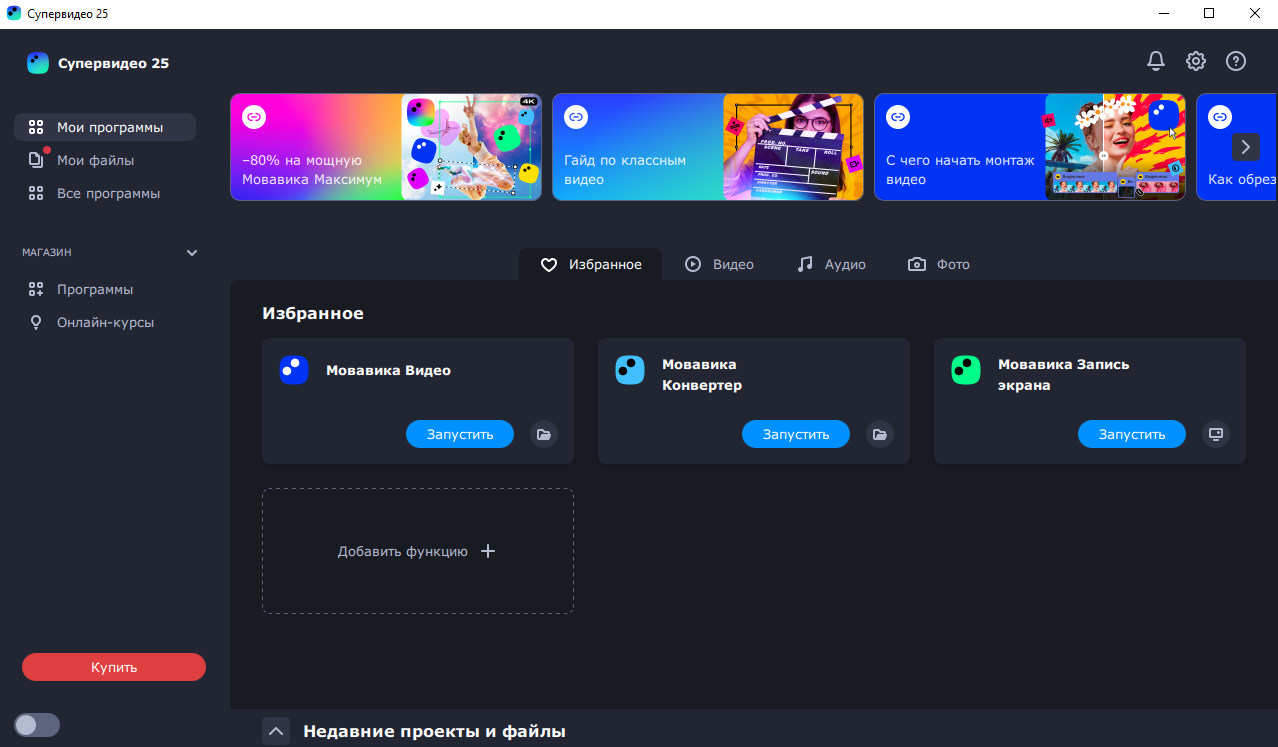
Task: Open the Гайд по классным видео banner
Action: pyautogui.click(x=707, y=147)
